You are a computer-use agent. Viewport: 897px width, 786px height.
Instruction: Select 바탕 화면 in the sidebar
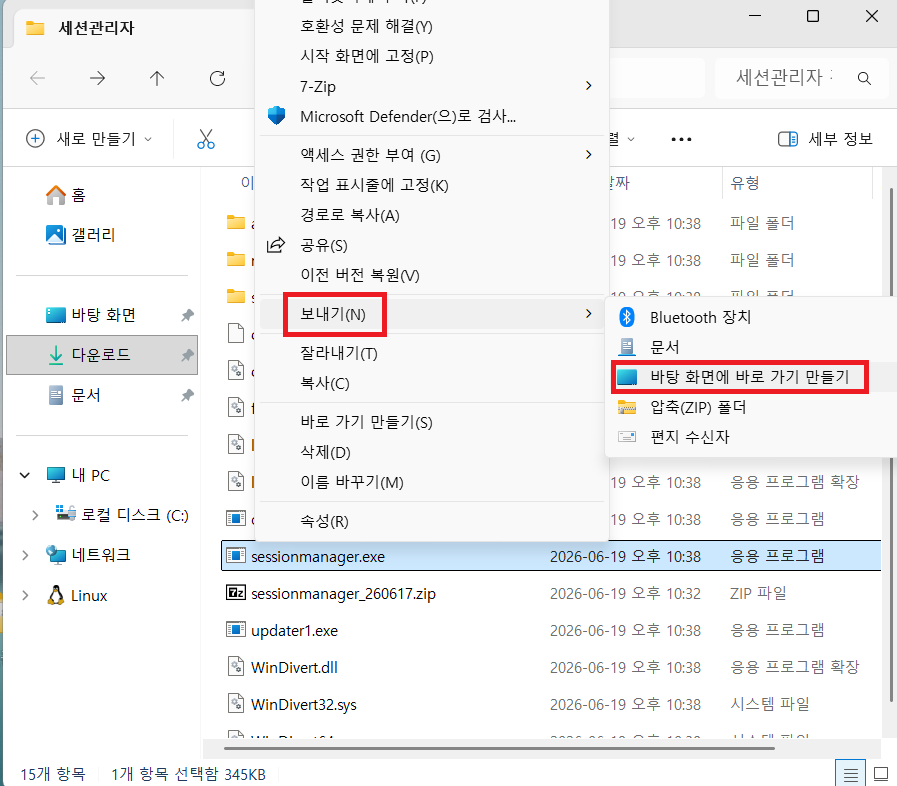pos(90,315)
